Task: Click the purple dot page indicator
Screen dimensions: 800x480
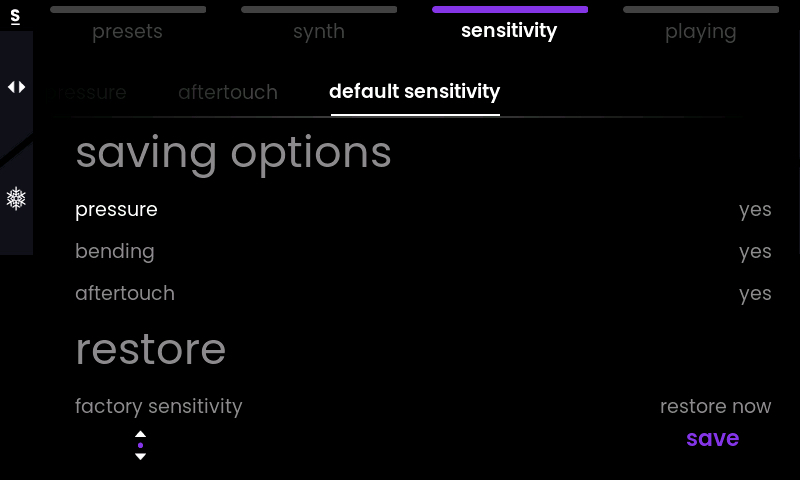Action: coord(140,445)
